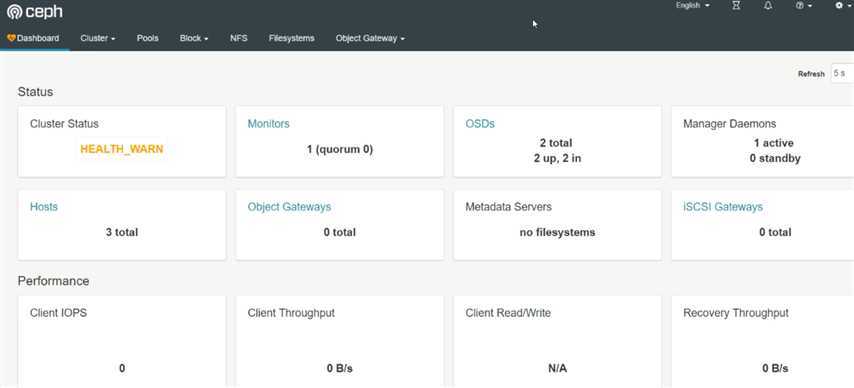Open the task manager hourglass icon
This screenshot has width=854, height=388.
point(736,5)
